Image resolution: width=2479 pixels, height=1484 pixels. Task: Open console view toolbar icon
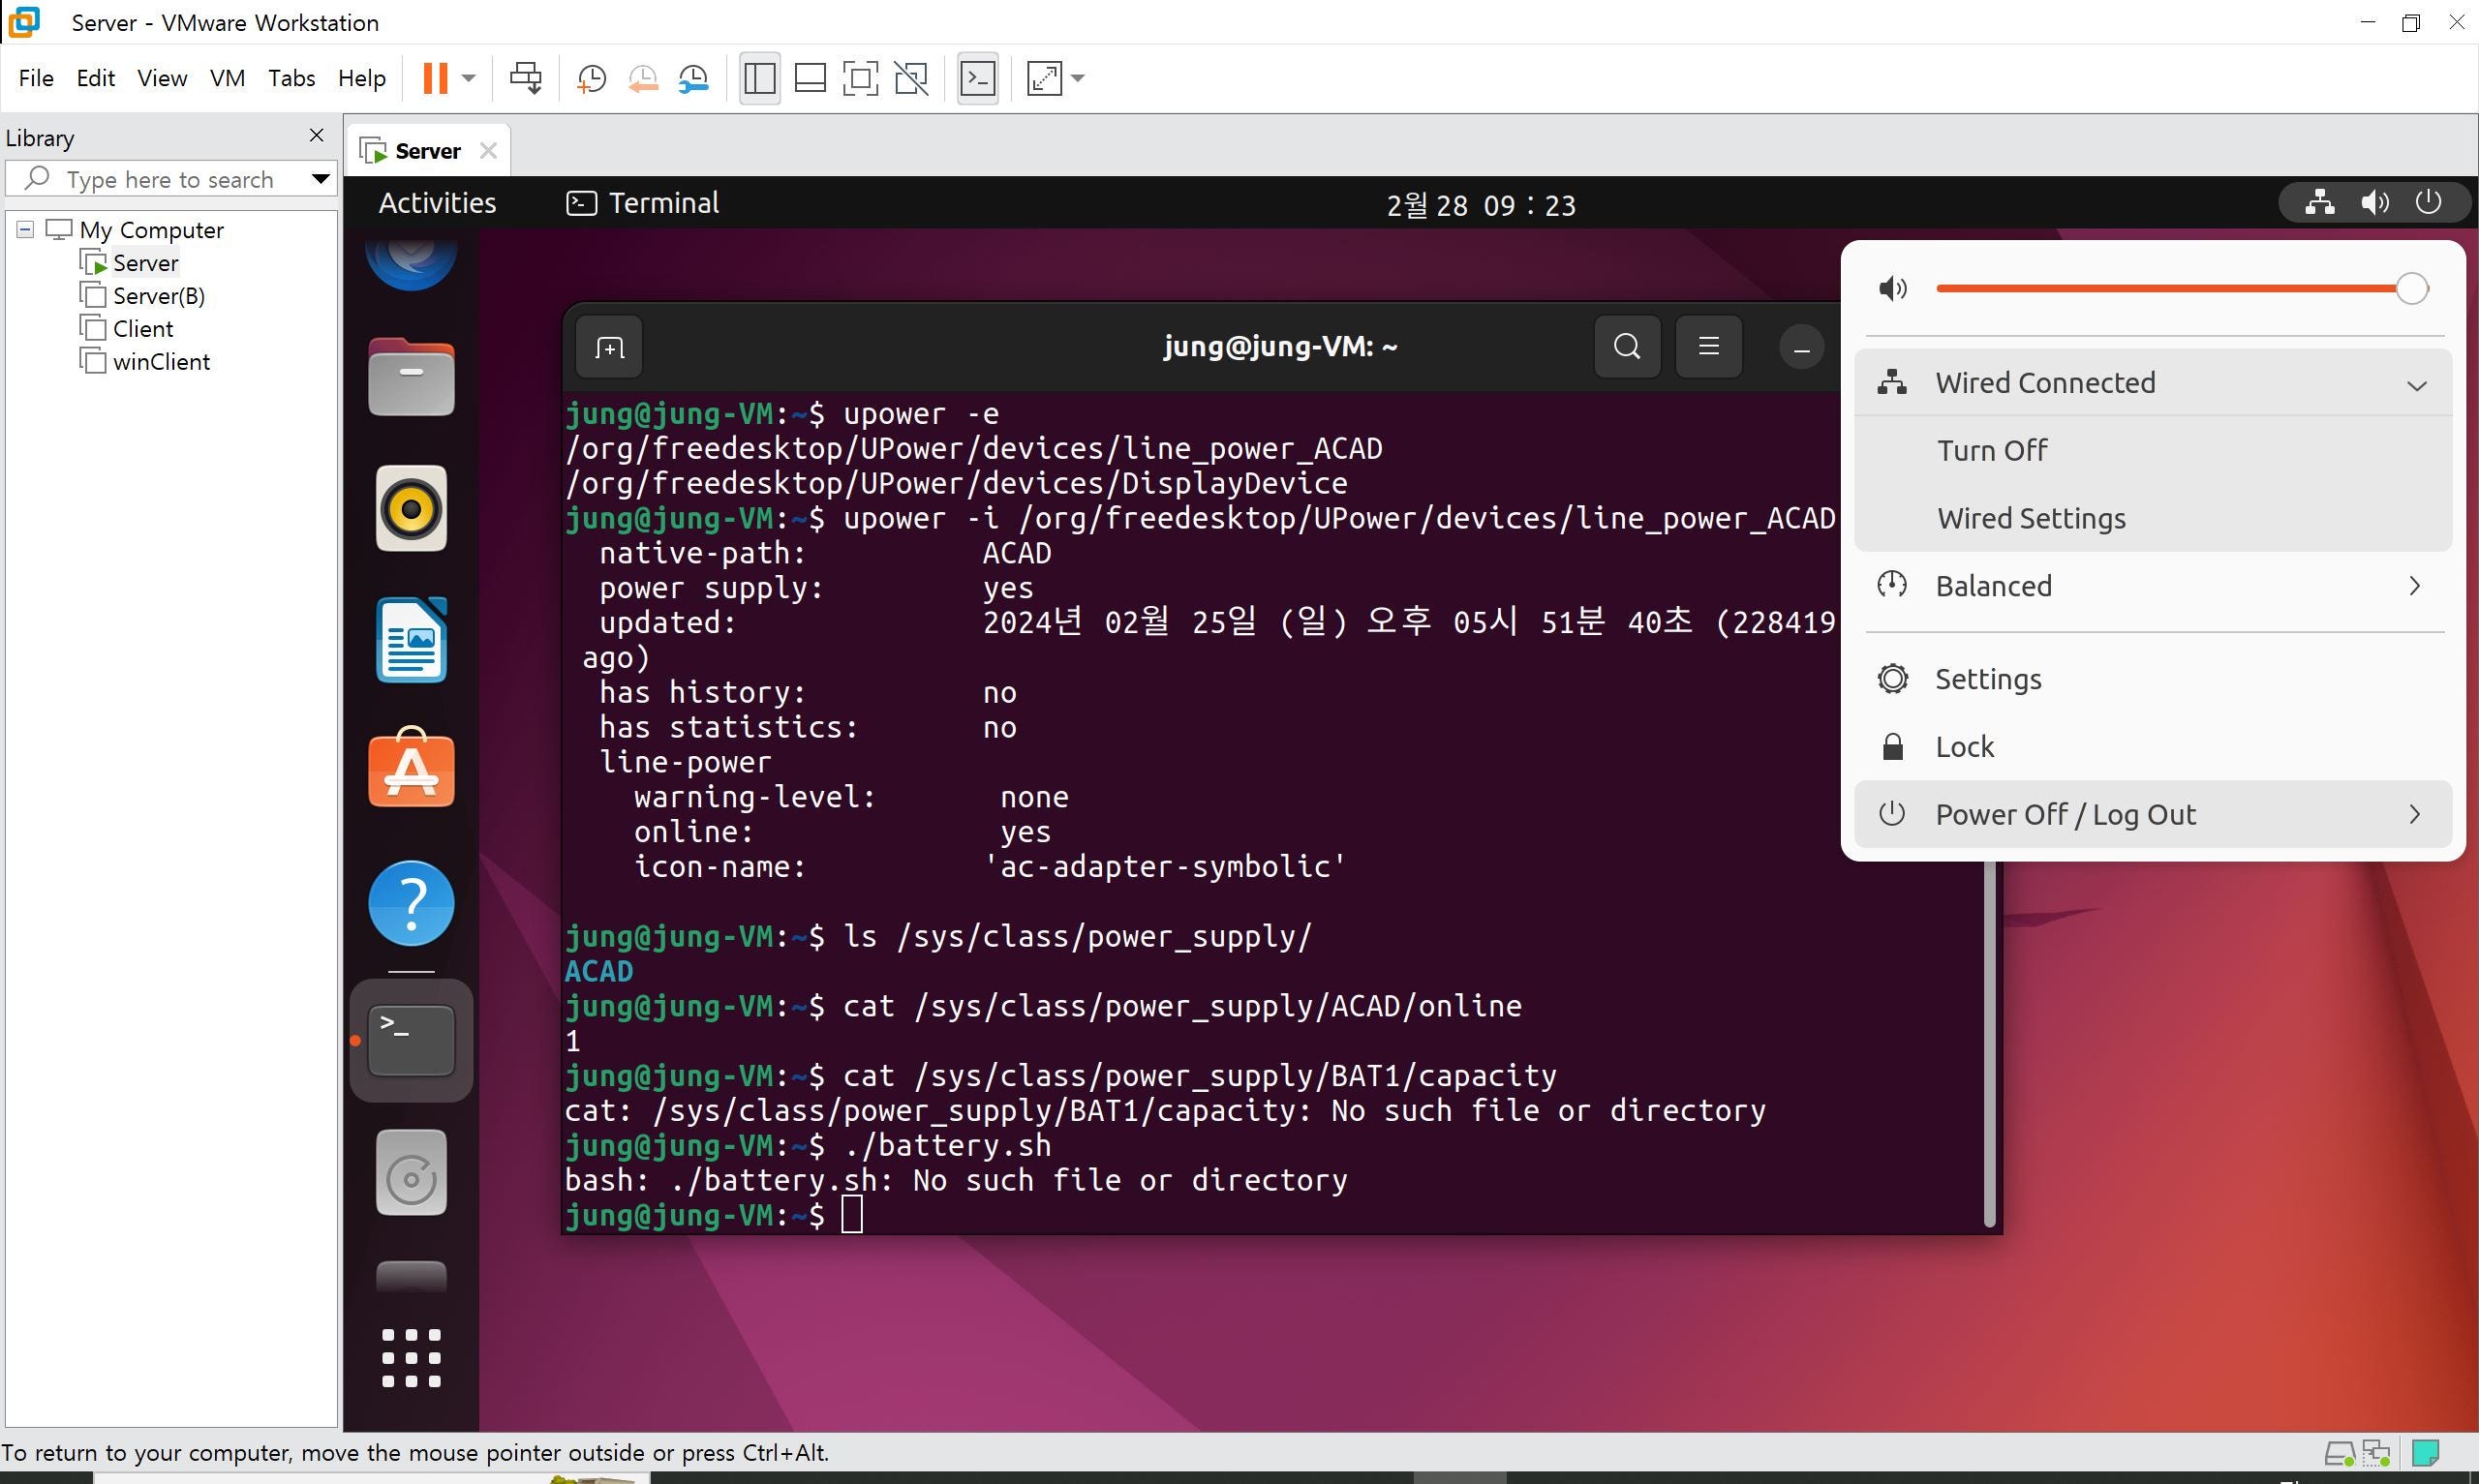(x=977, y=78)
